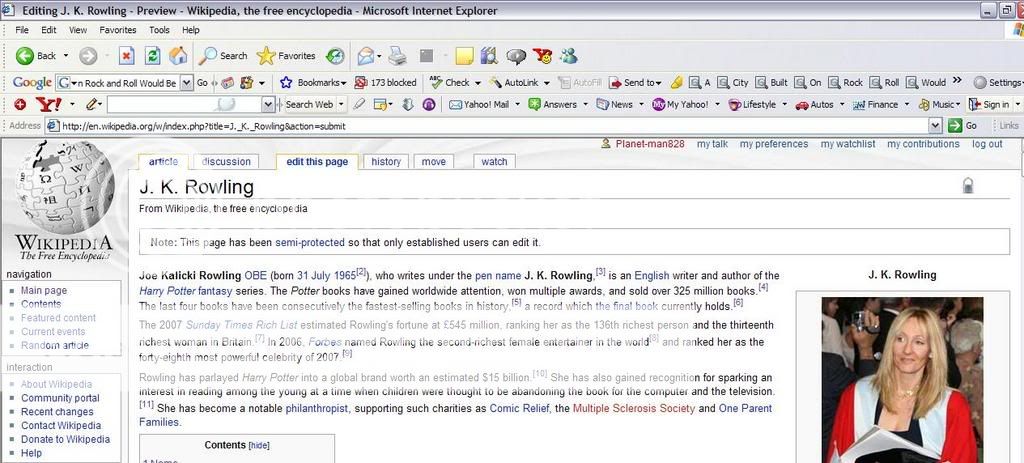Click the red plus Yahoo toolbar icon

20,104
